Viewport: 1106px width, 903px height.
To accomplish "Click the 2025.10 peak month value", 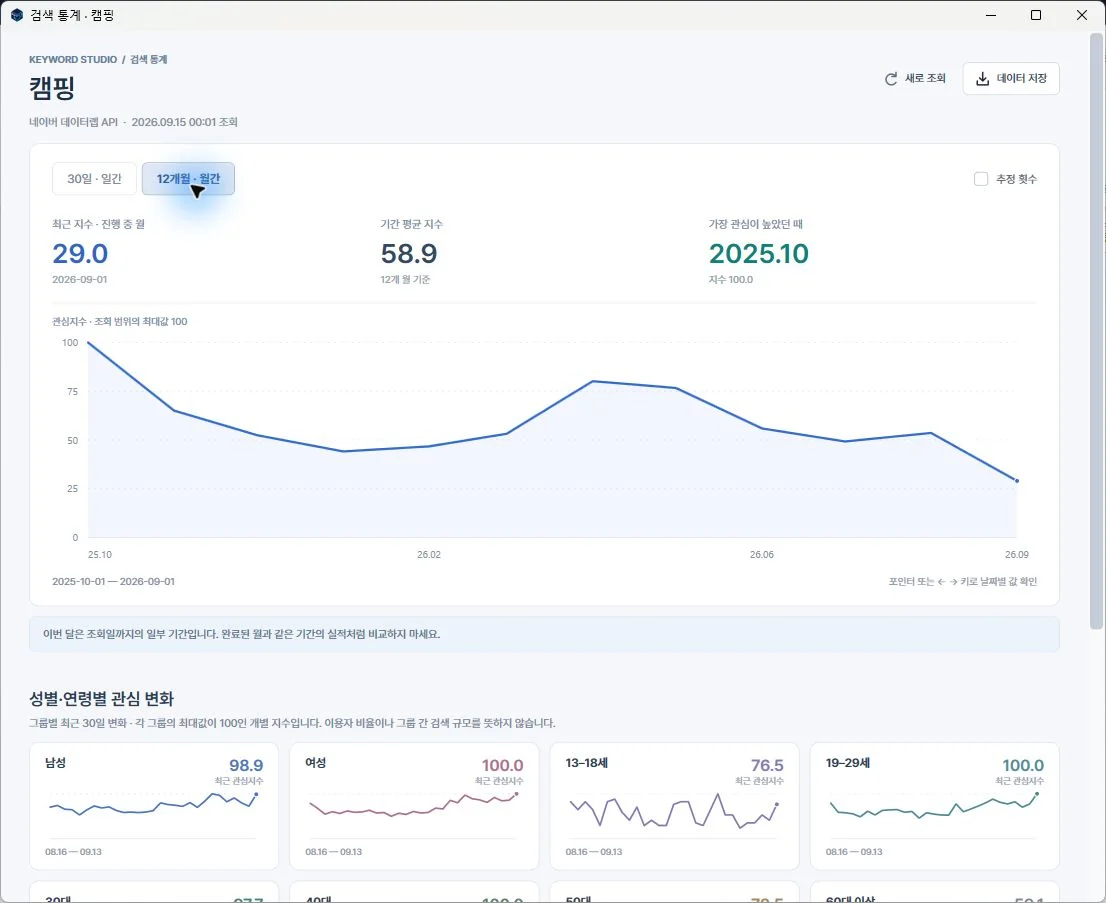I will 759,253.
